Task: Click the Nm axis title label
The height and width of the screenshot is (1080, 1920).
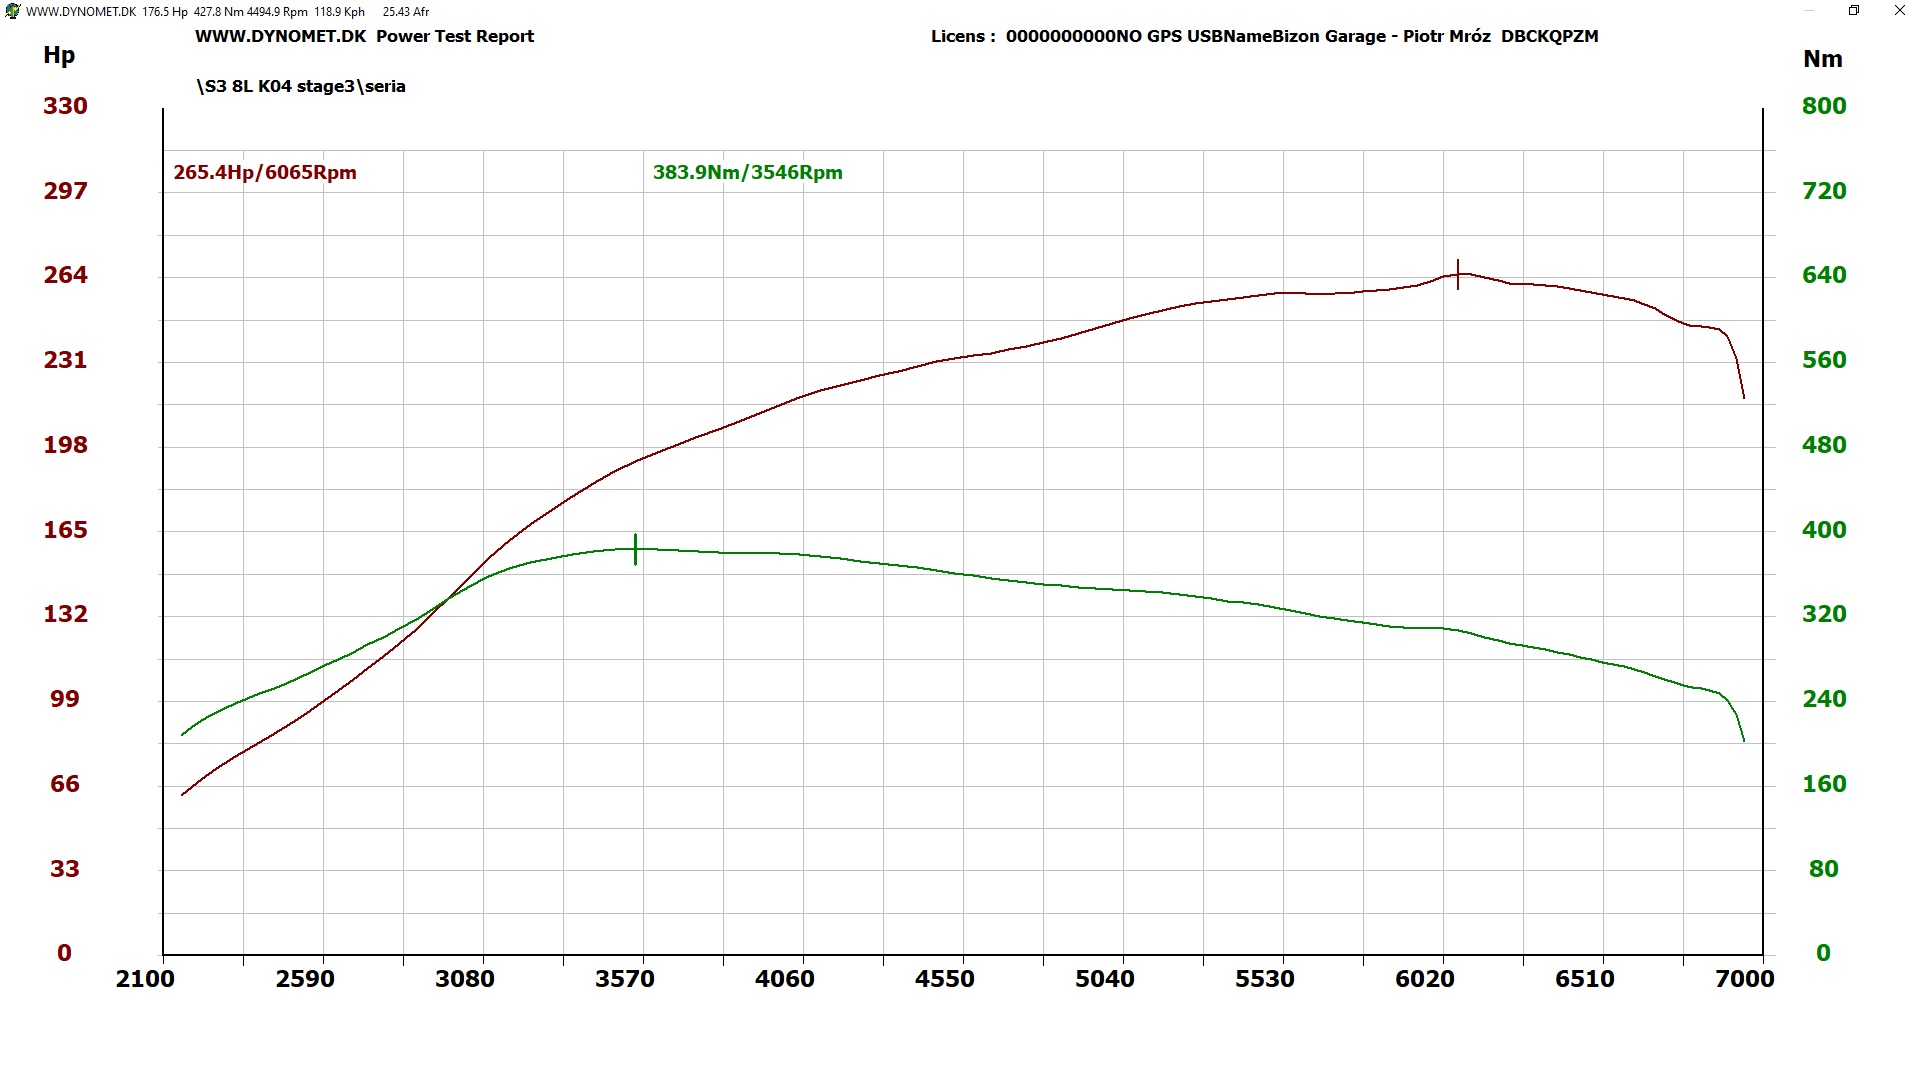Action: [1822, 59]
